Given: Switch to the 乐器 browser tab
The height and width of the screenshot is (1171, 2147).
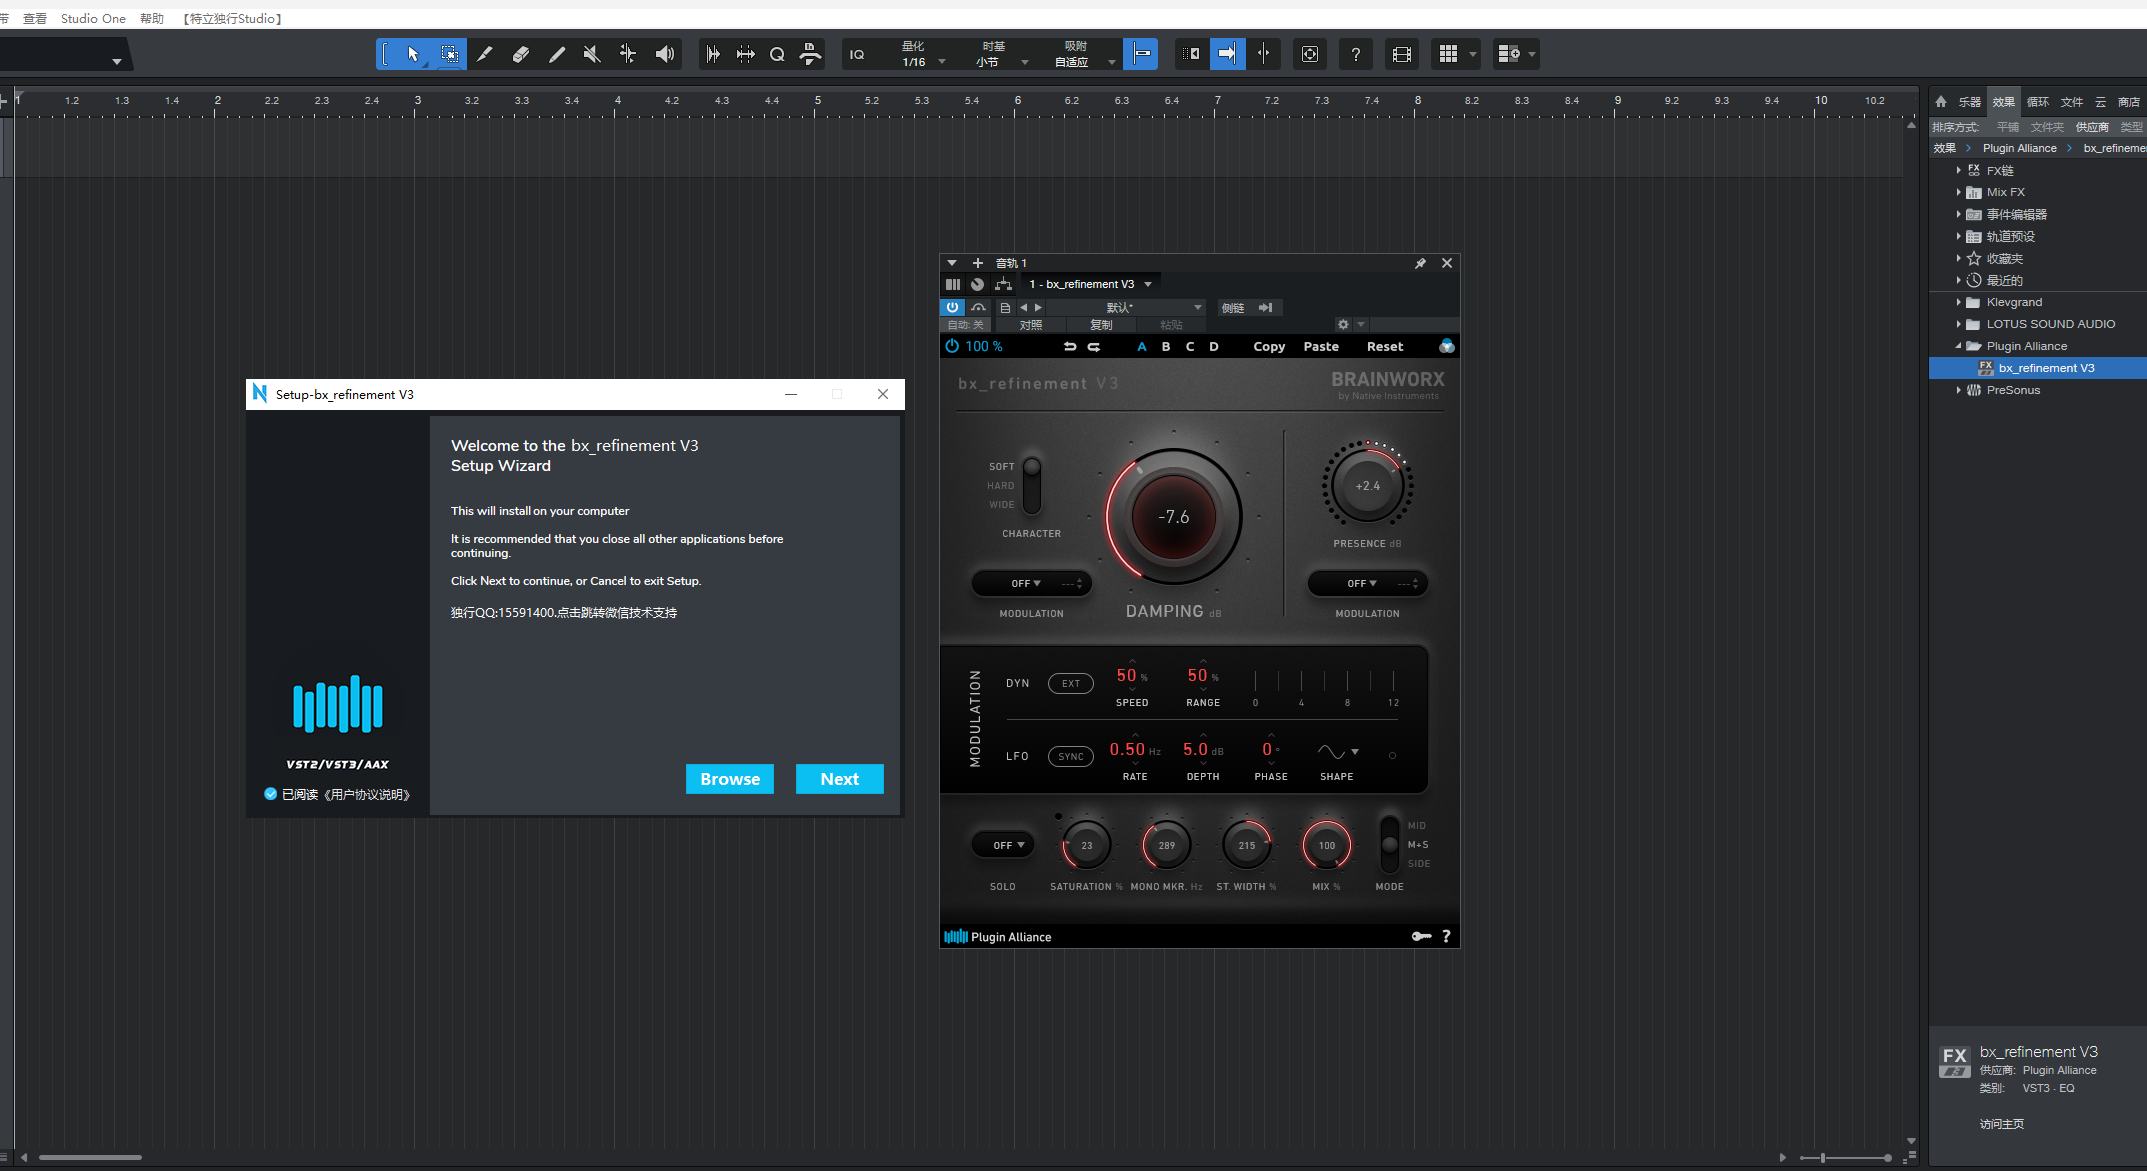Looking at the screenshot, I should click(1969, 102).
